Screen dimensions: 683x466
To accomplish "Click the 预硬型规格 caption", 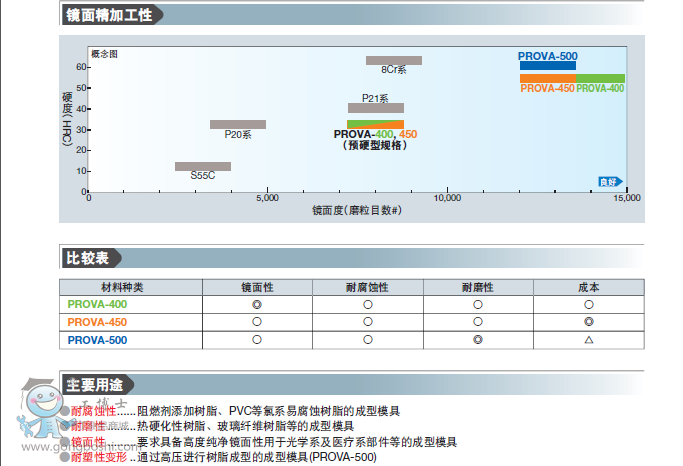I will tap(375, 145).
